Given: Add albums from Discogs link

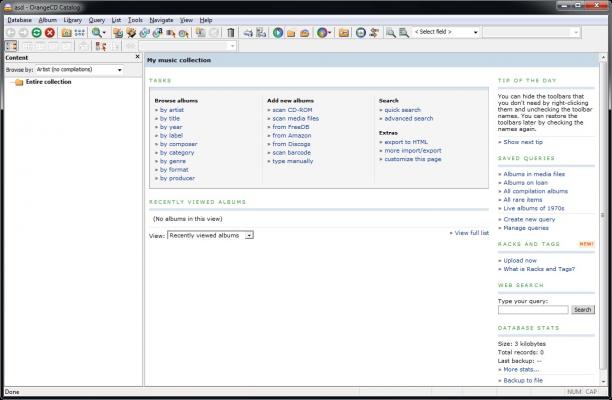Looking at the screenshot, I should click(x=291, y=144).
